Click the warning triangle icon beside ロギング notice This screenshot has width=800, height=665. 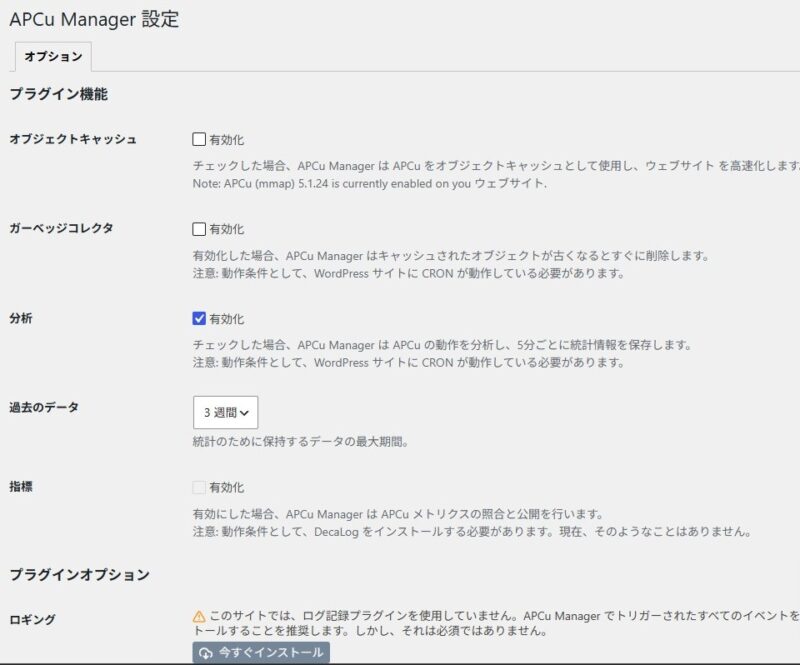199,617
